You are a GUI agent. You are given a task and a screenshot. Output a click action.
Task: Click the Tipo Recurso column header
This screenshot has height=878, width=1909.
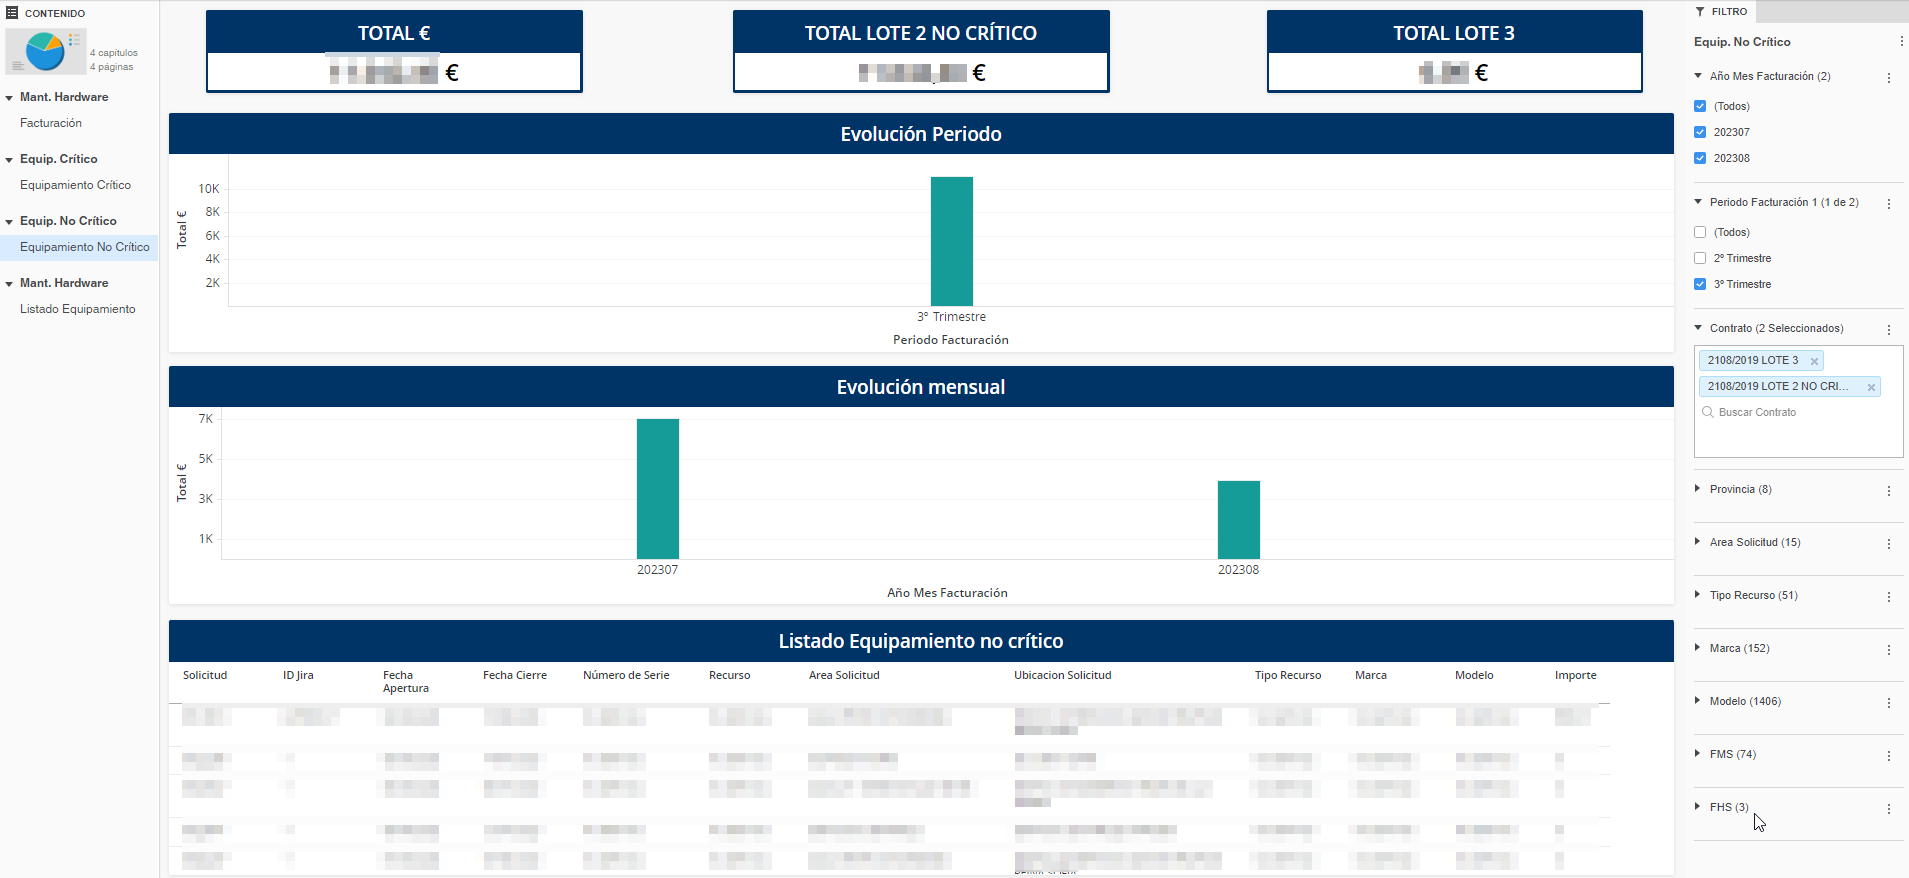pyautogui.click(x=1288, y=675)
